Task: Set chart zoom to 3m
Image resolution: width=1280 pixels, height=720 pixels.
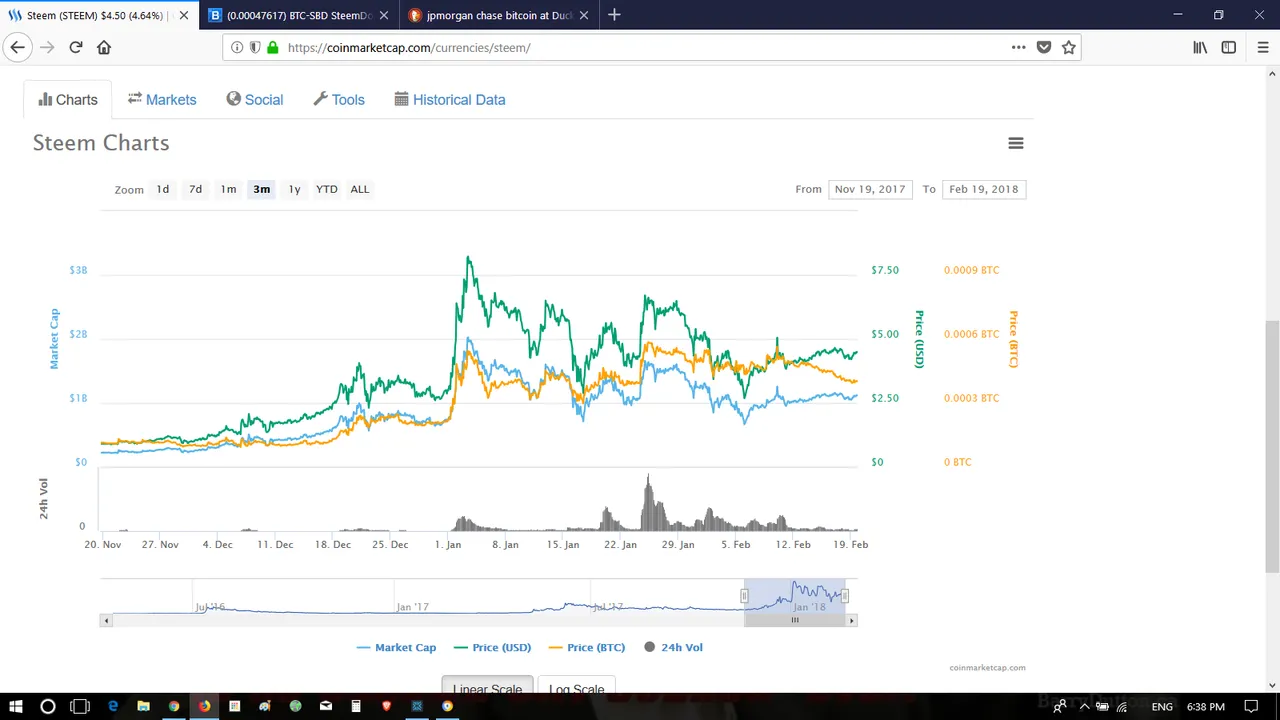Action: click(262, 189)
